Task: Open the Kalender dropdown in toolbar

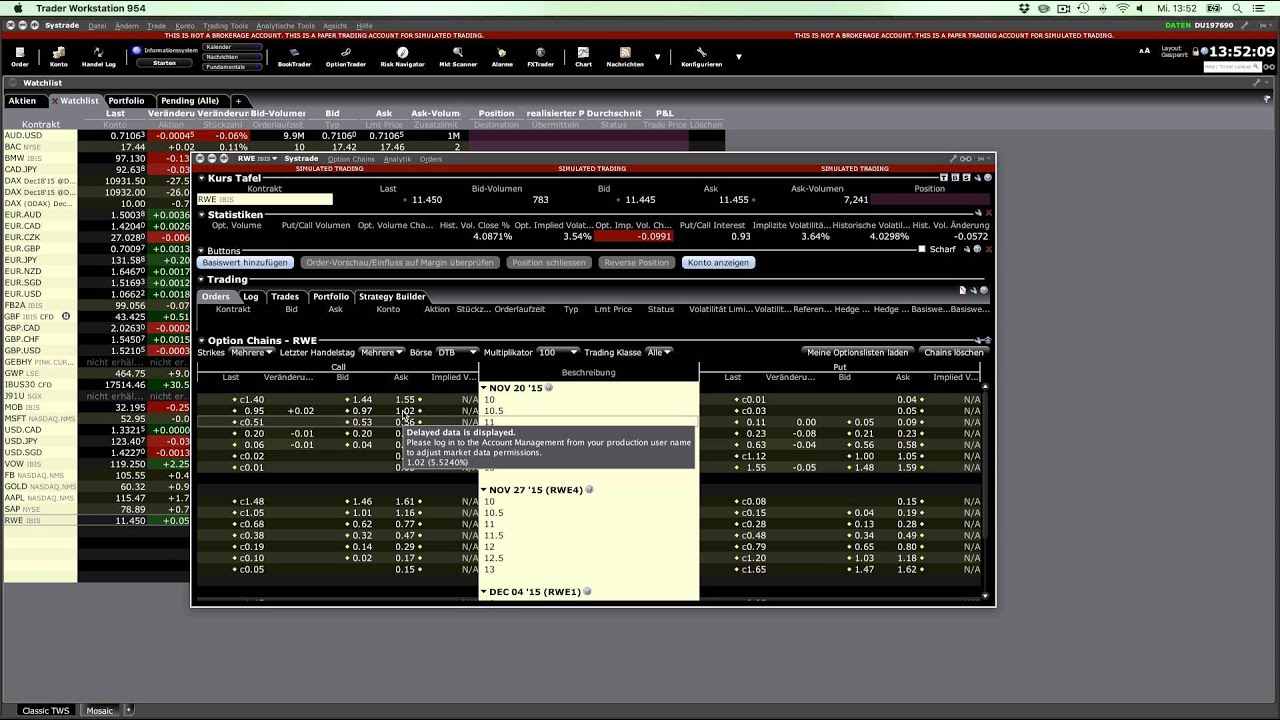Action: pyautogui.click(x=232, y=47)
